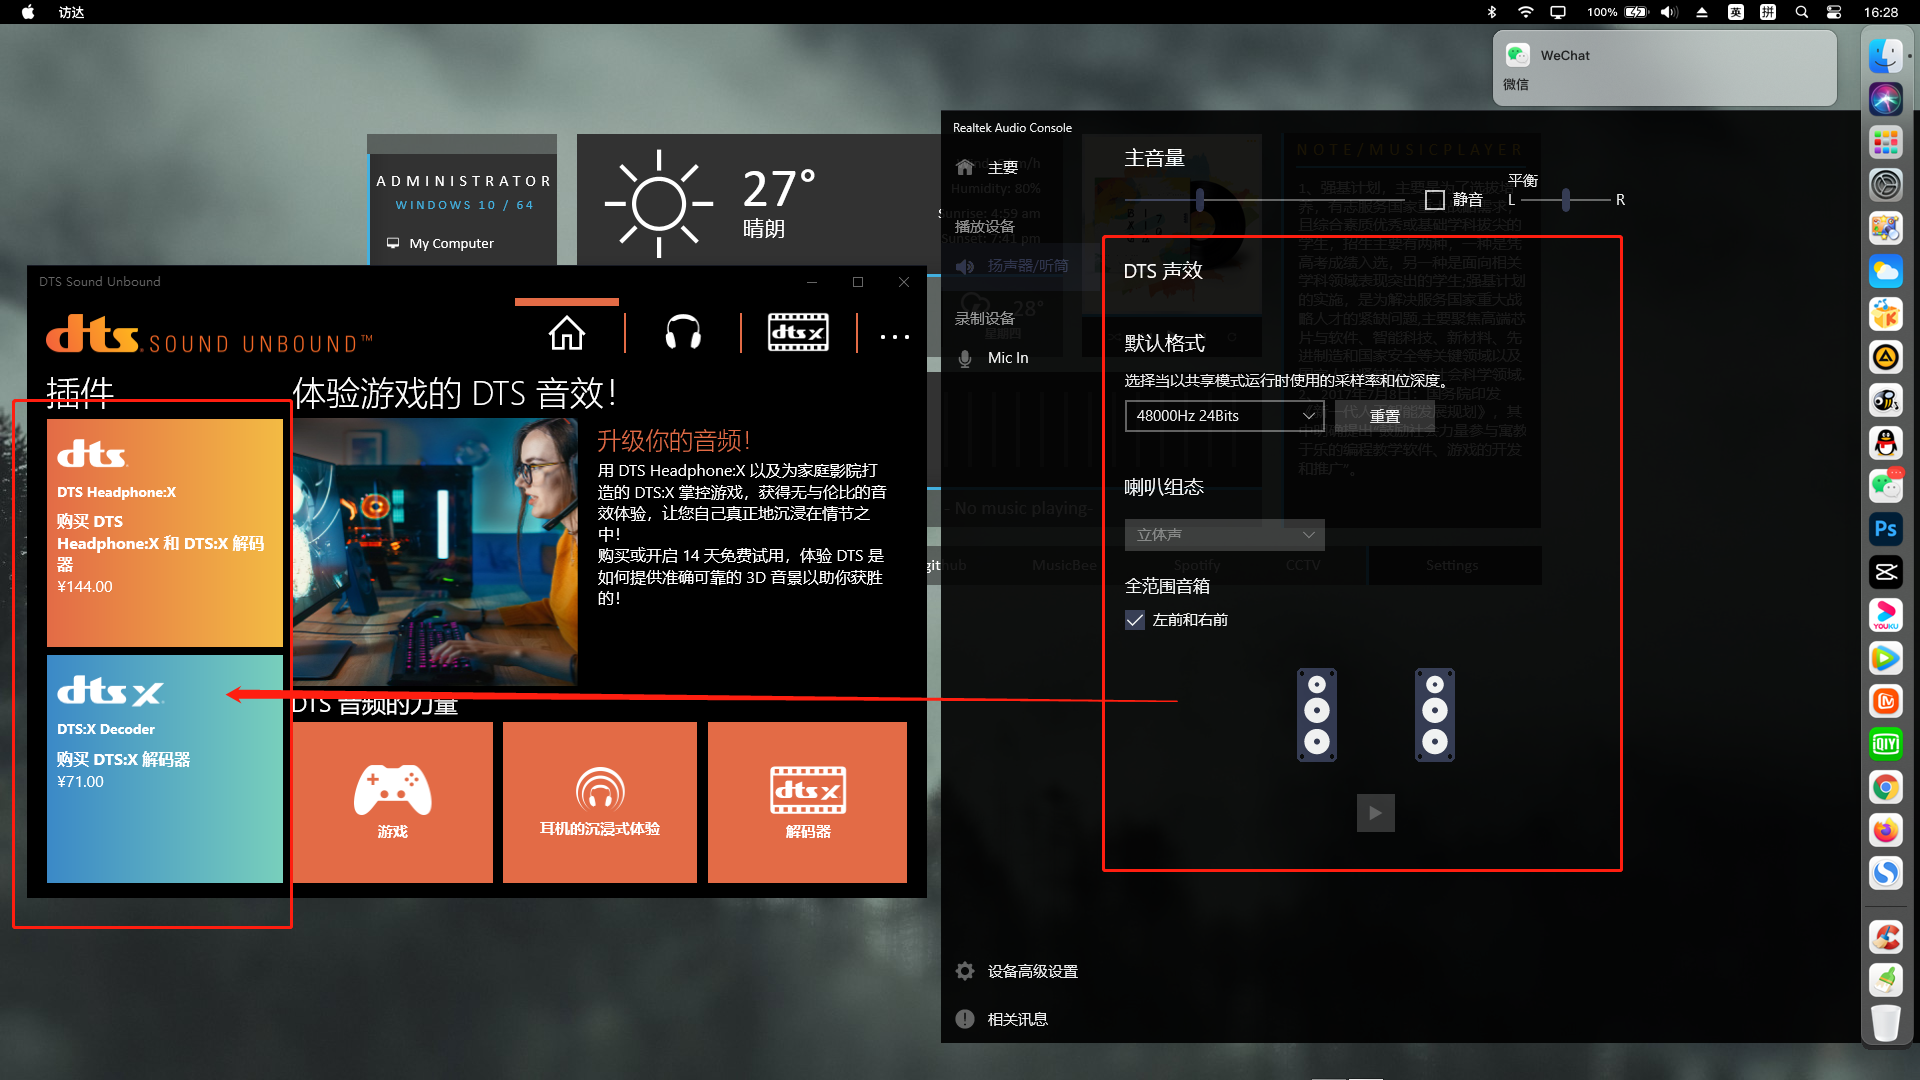Viewport: 1920px width, 1080px height.
Task: Click the info icon beside 相关讯息
Action: 965,1019
